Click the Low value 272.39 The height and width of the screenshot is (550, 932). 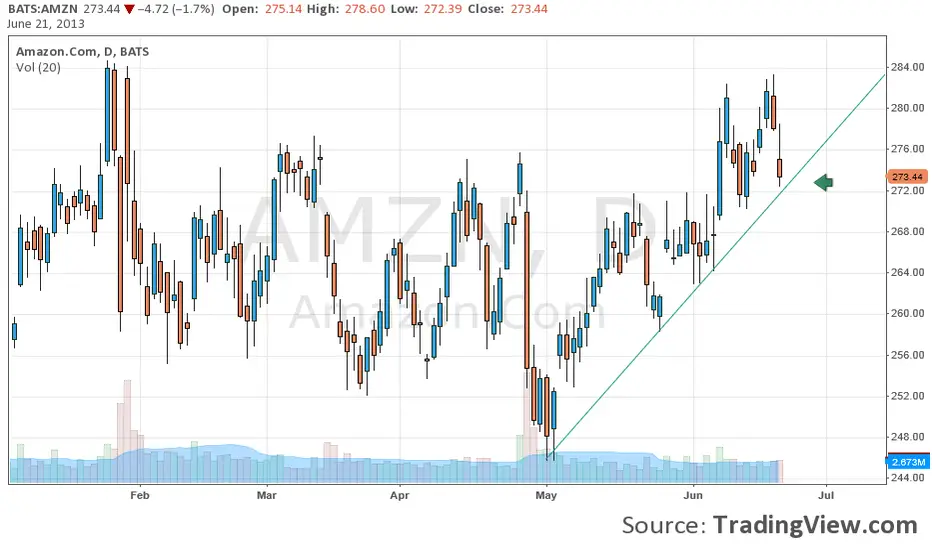pyautogui.click(x=442, y=9)
